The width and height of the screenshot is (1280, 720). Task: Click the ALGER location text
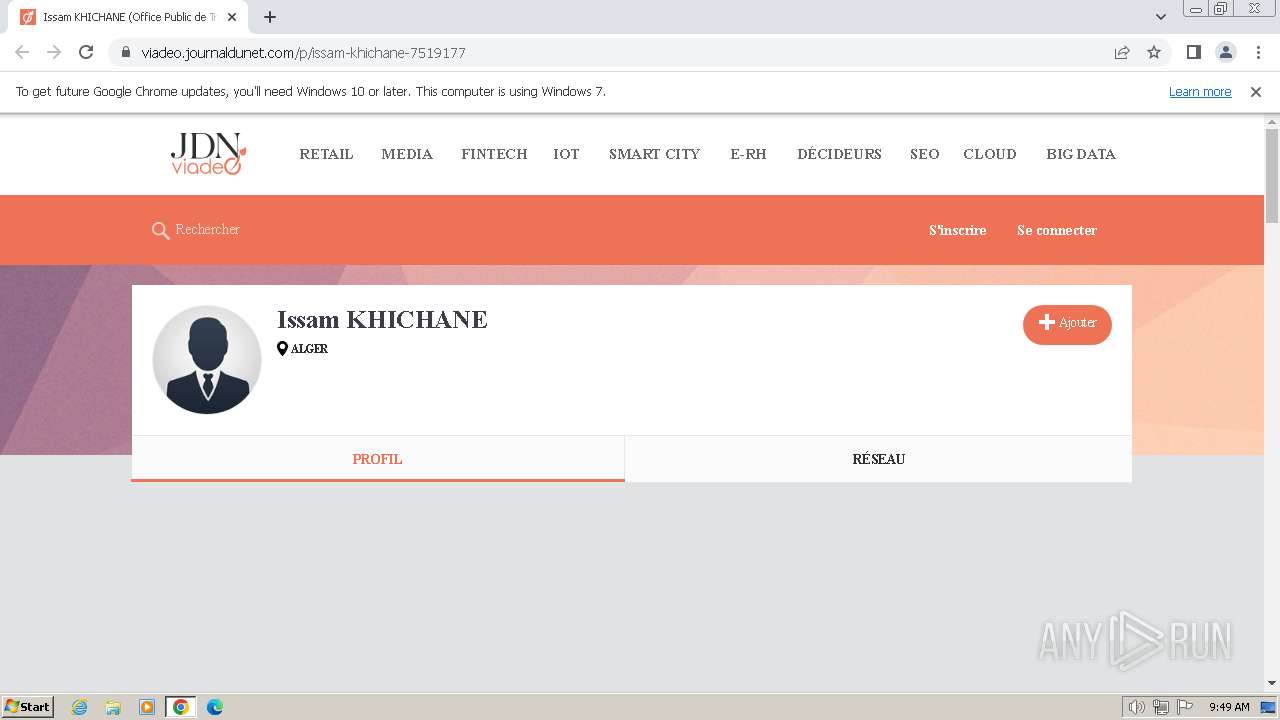click(x=309, y=349)
